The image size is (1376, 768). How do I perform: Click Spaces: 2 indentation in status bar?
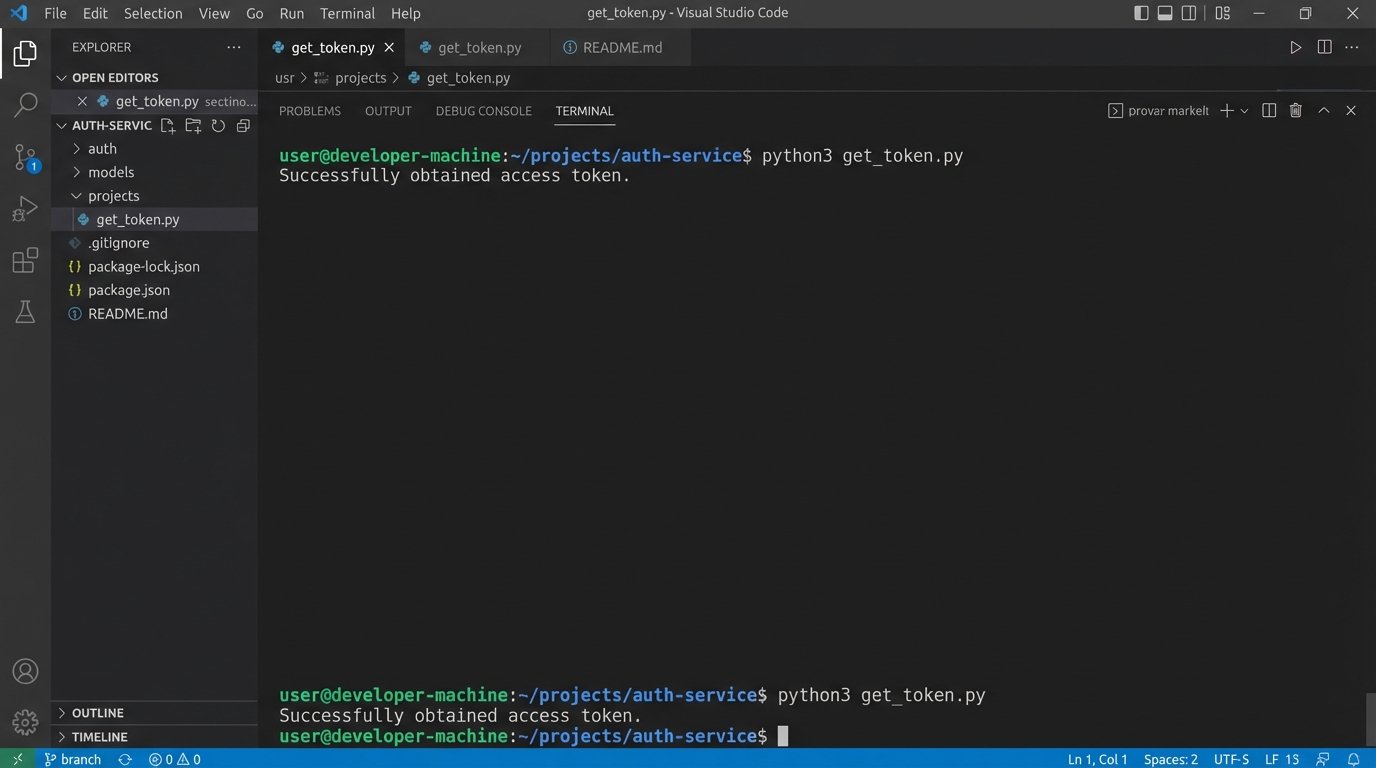pos(1170,759)
